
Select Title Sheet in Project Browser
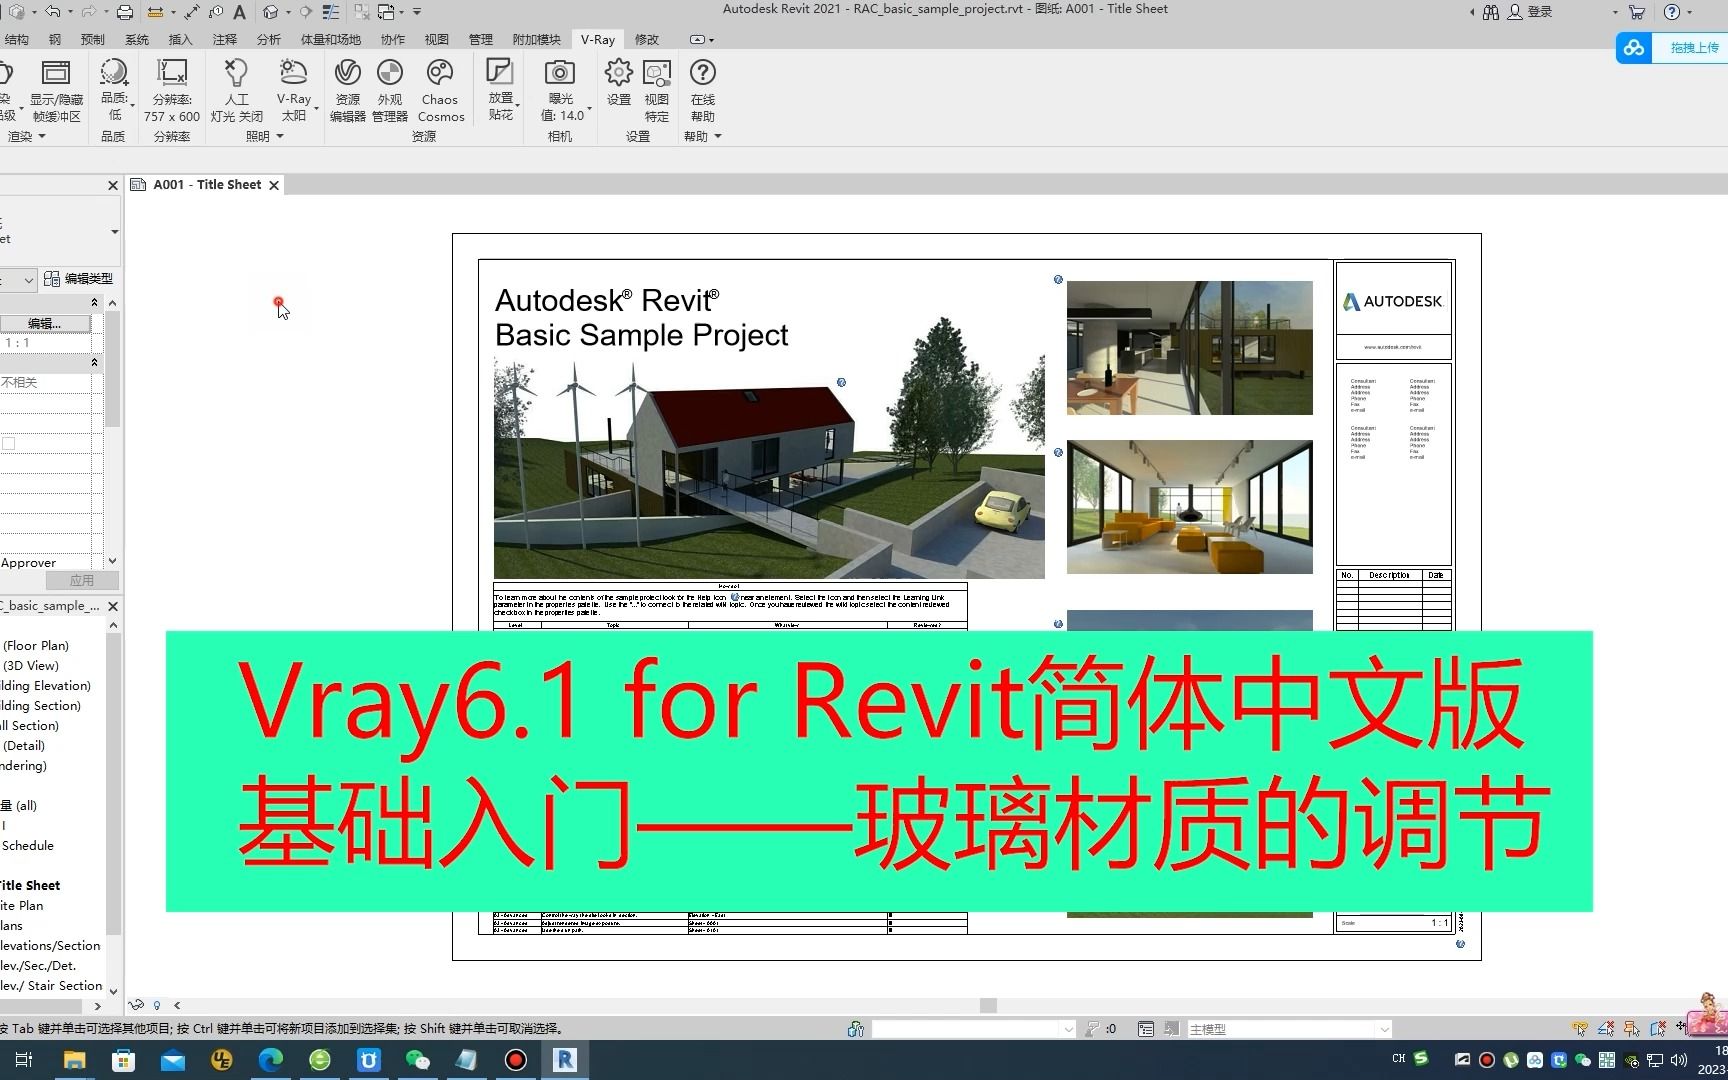[30, 885]
